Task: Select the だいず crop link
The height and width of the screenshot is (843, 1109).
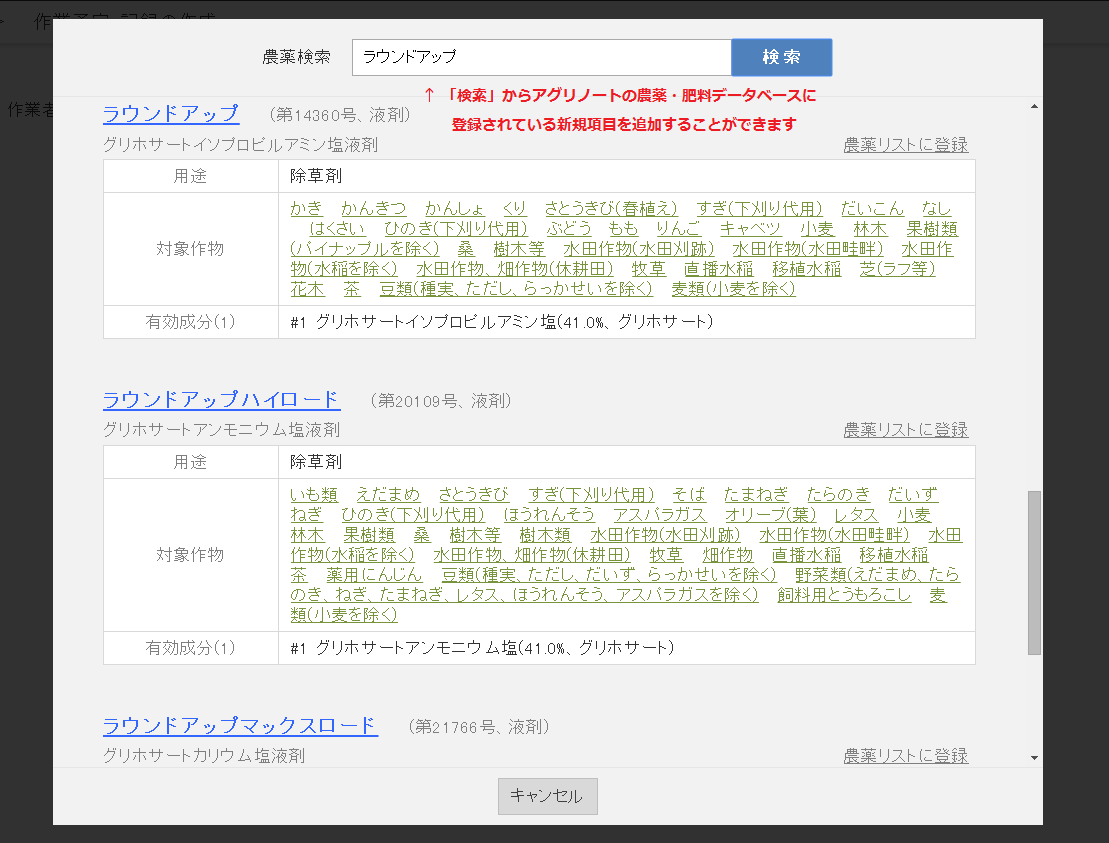Action: (x=912, y=495)
